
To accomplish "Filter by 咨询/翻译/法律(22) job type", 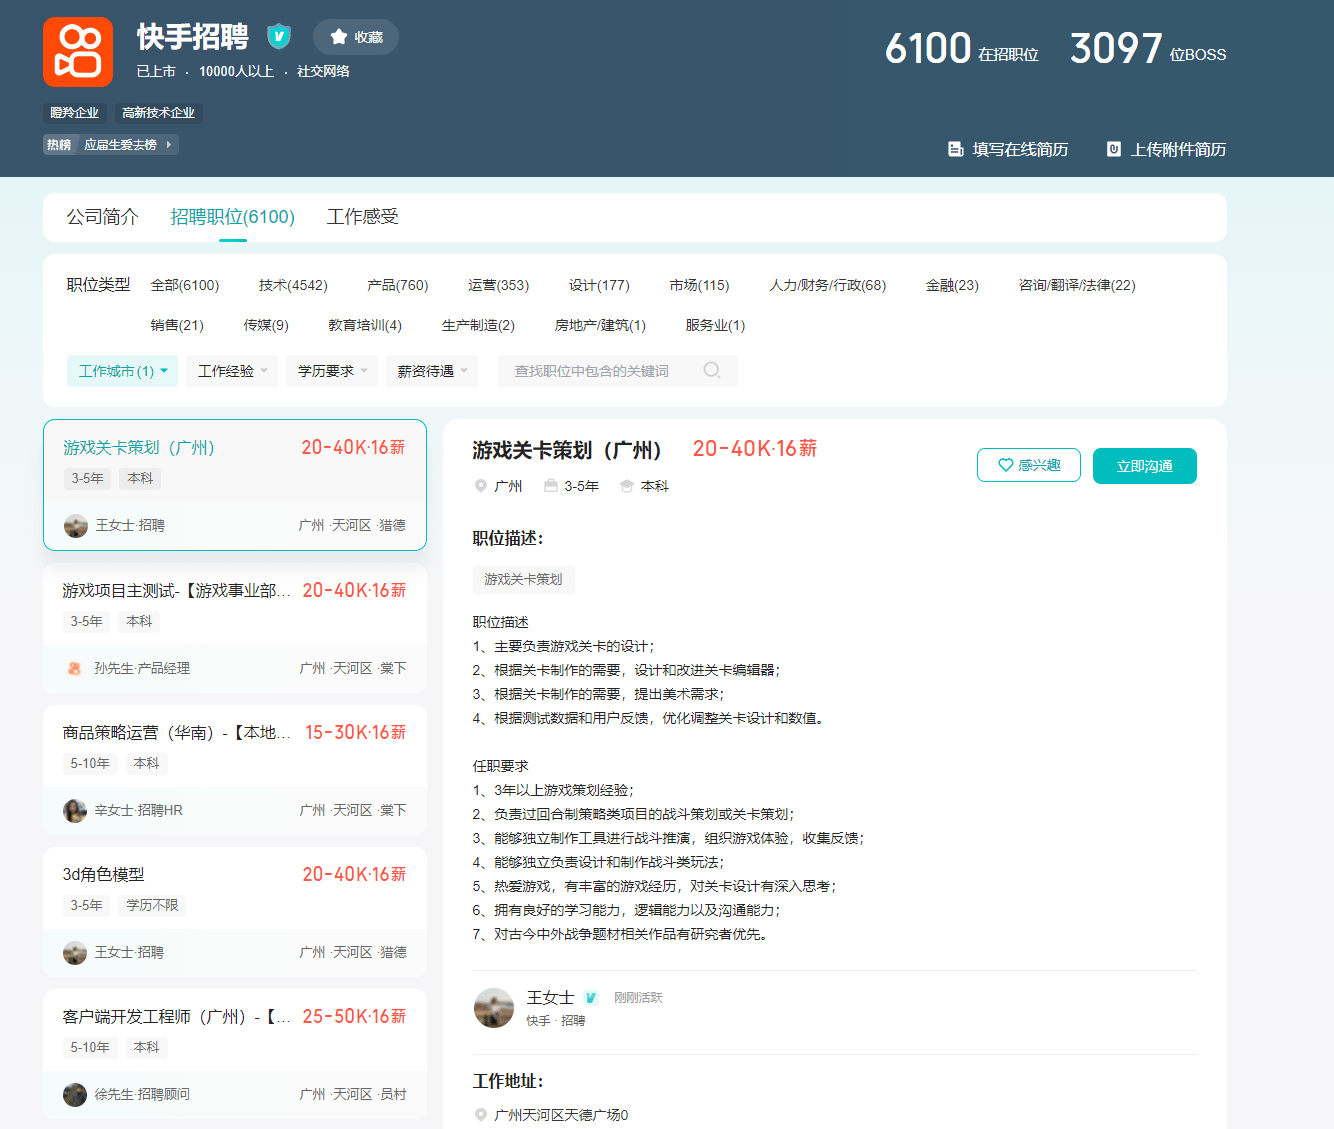I will tap(1077, 285).
